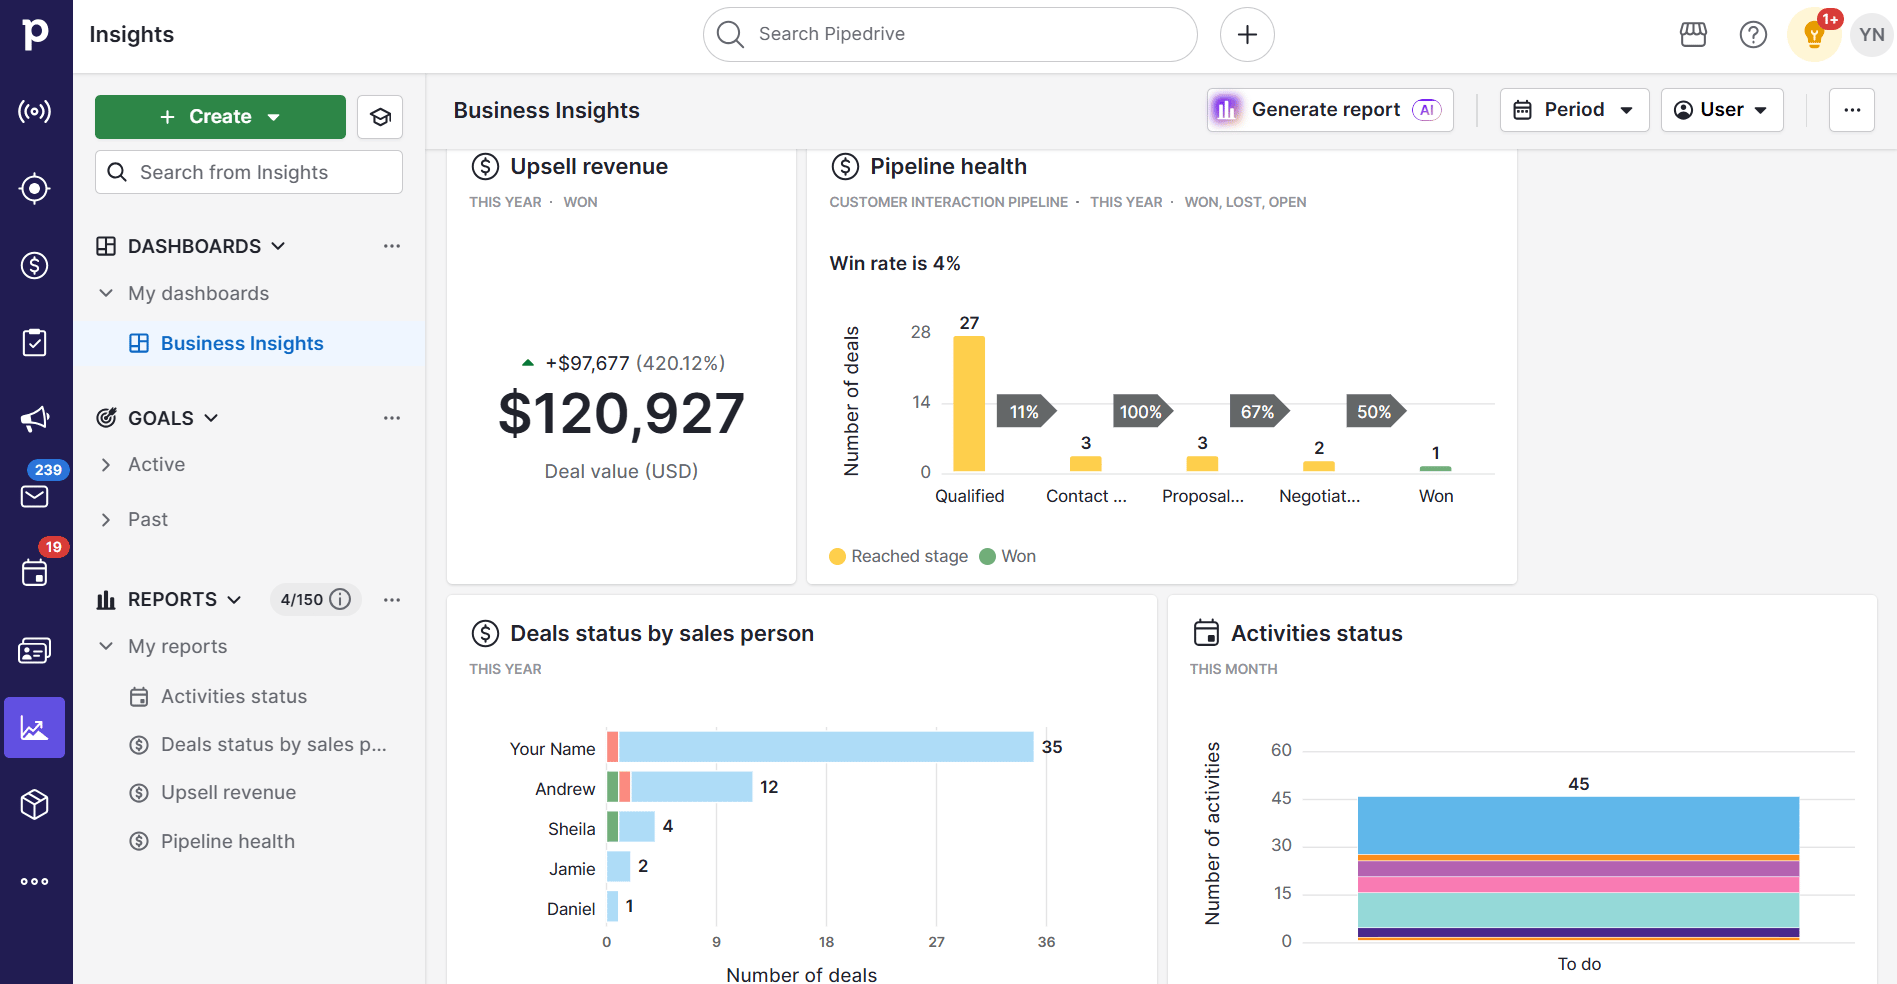Open the Deals section (dollar icon)
The image size is (1897, 984).
(x=35, y=266)
